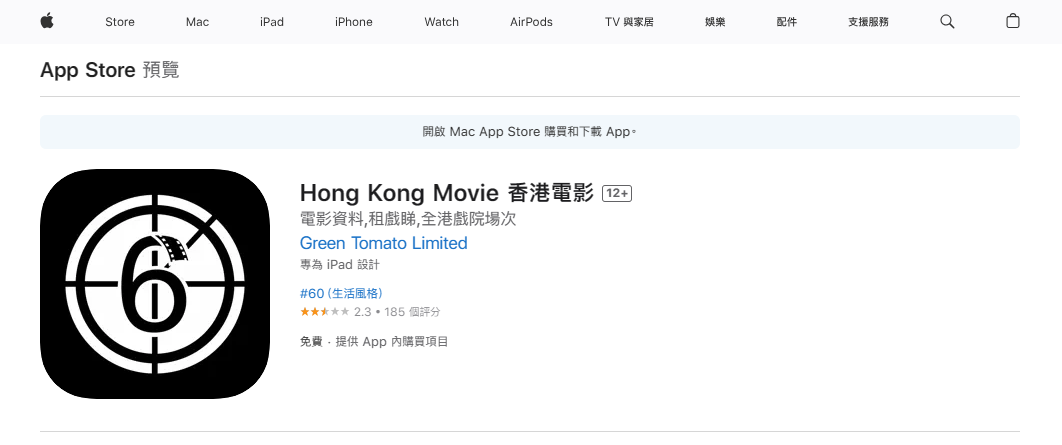Click the Hong Kong Movie app icon
The height and width of the screenshot is (445, 1062).
[155, 285]
